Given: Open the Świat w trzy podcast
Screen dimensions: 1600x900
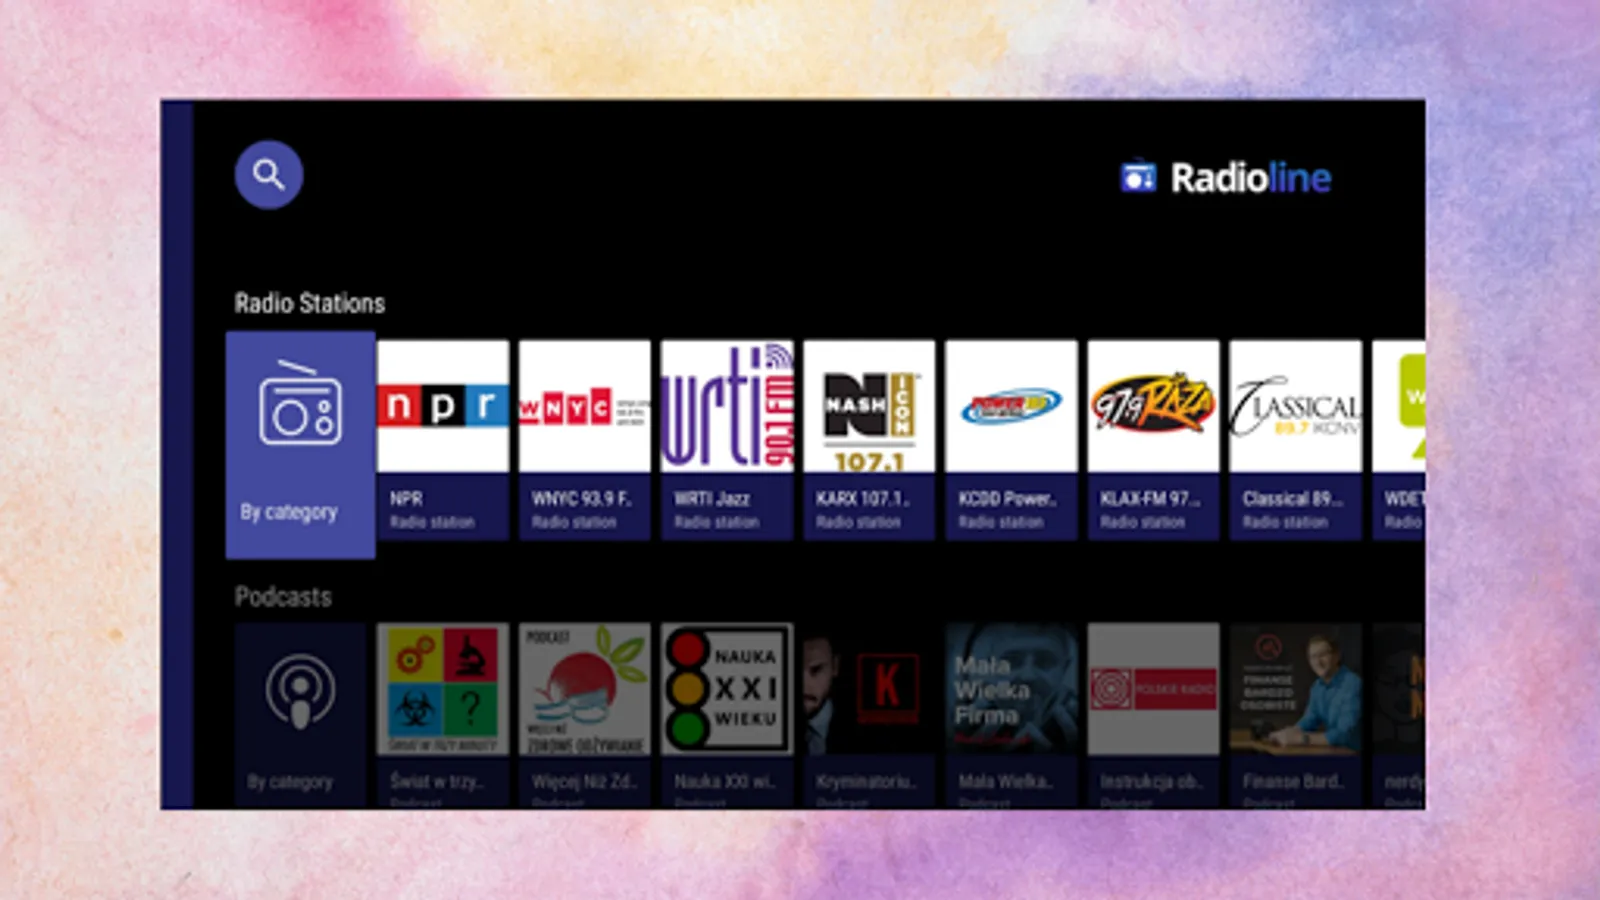Looking at the screenshot, I should coord(443,715).
